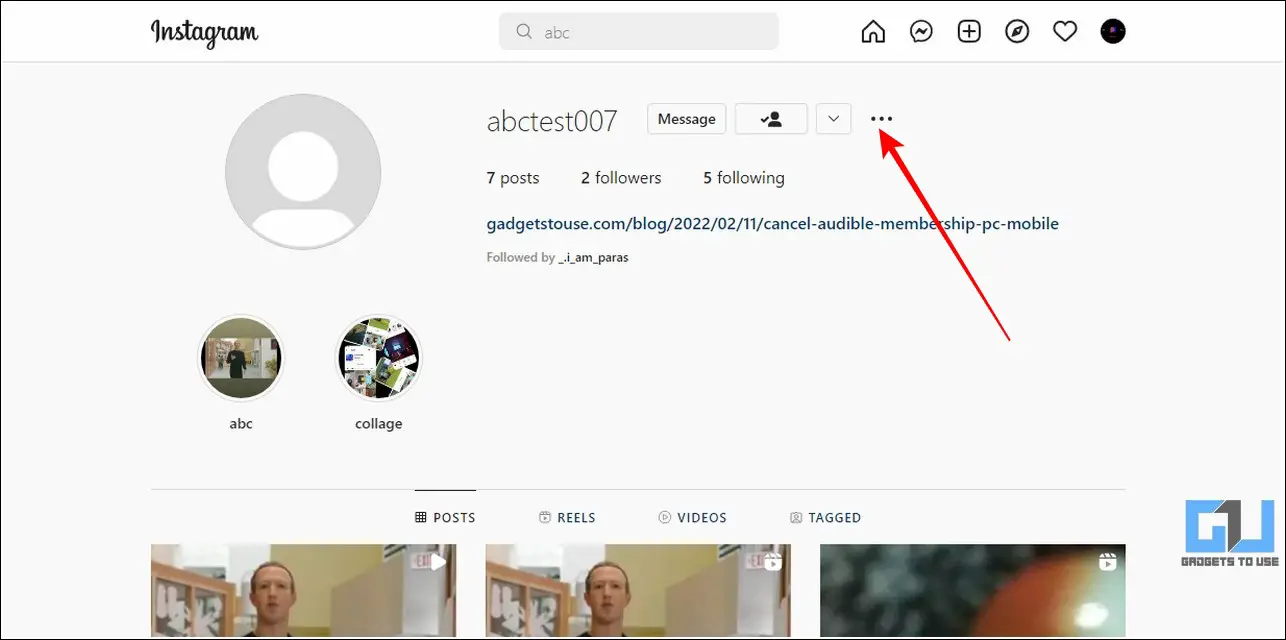The width and height of the screenshot is (1286, 640).
Task: Open Messenger direct messages icon
Action: click(921, 32)
